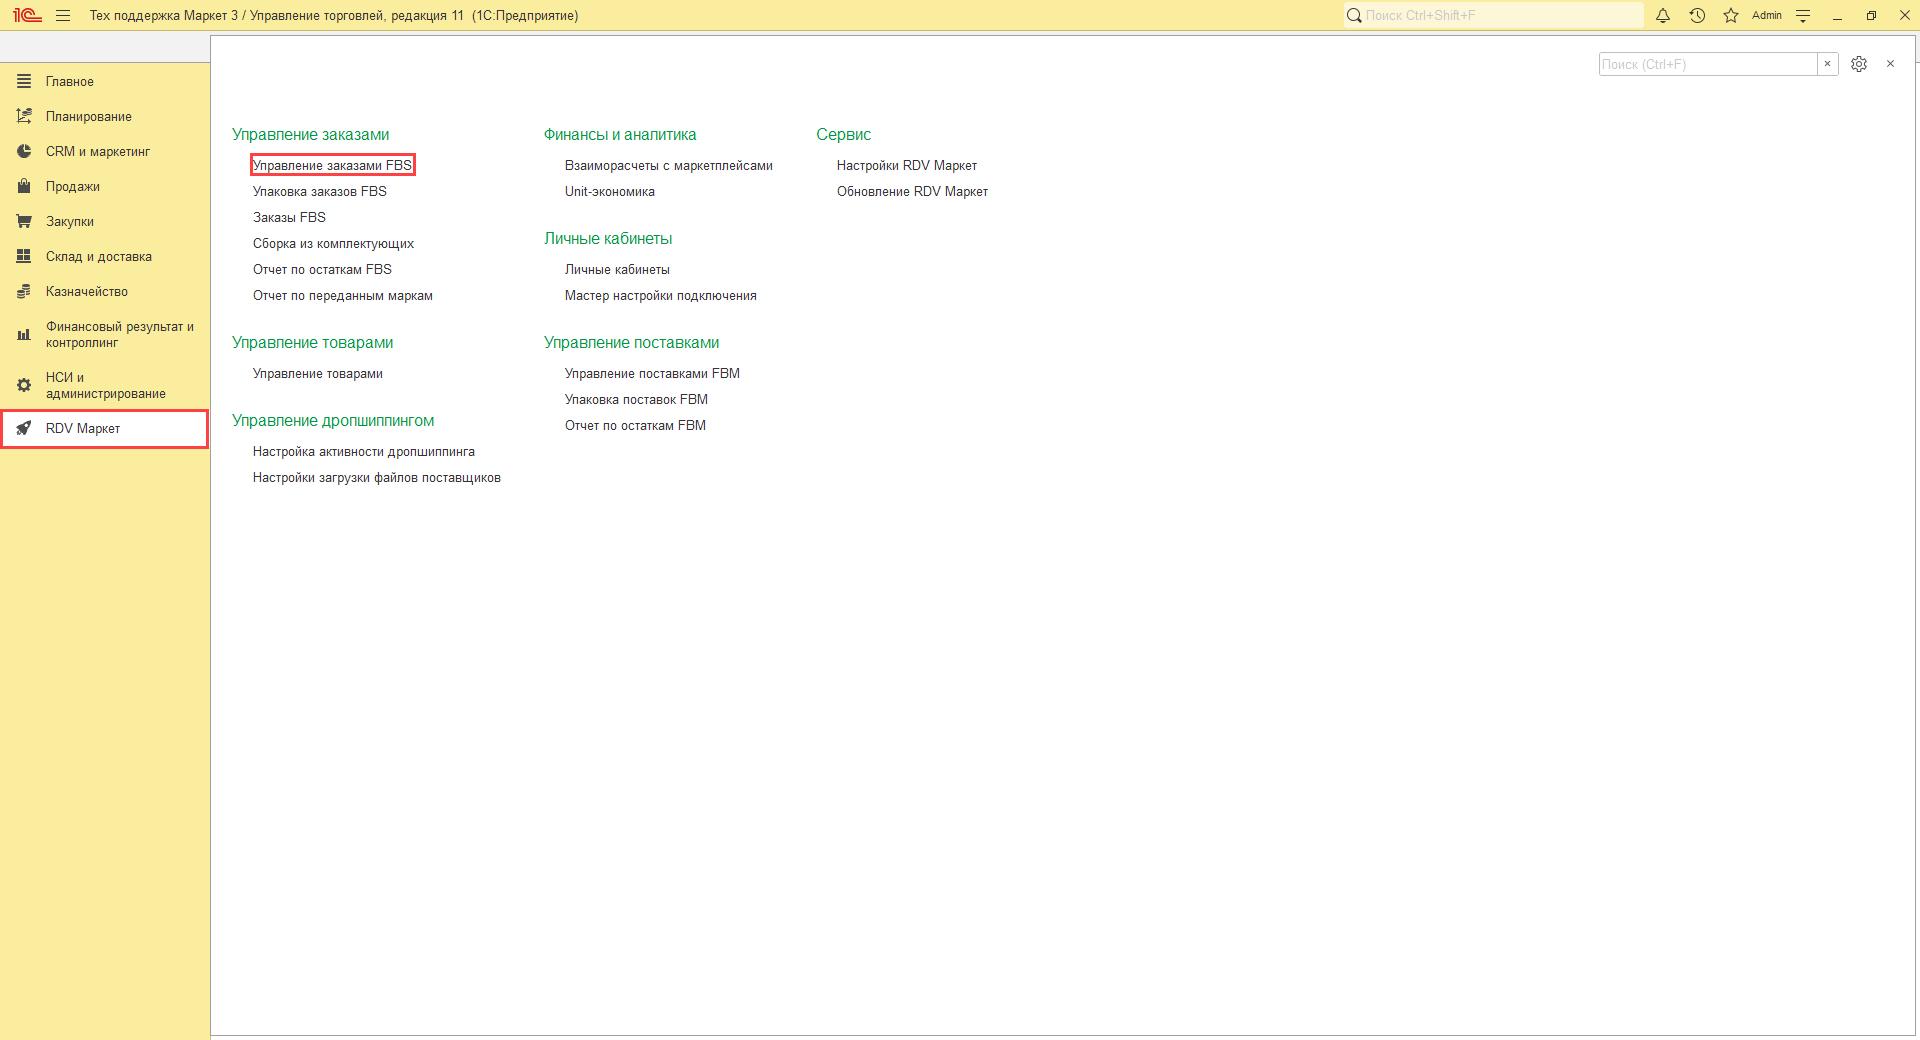Click the Личные кабинеты group heading

tap(608, 238)
